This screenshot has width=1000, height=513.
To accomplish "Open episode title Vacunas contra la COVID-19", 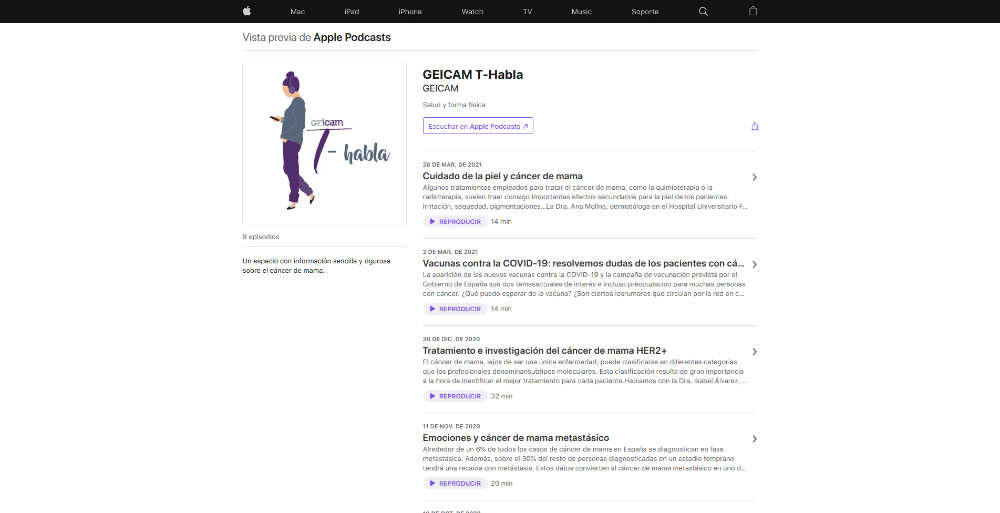I will tap(584, 264).
